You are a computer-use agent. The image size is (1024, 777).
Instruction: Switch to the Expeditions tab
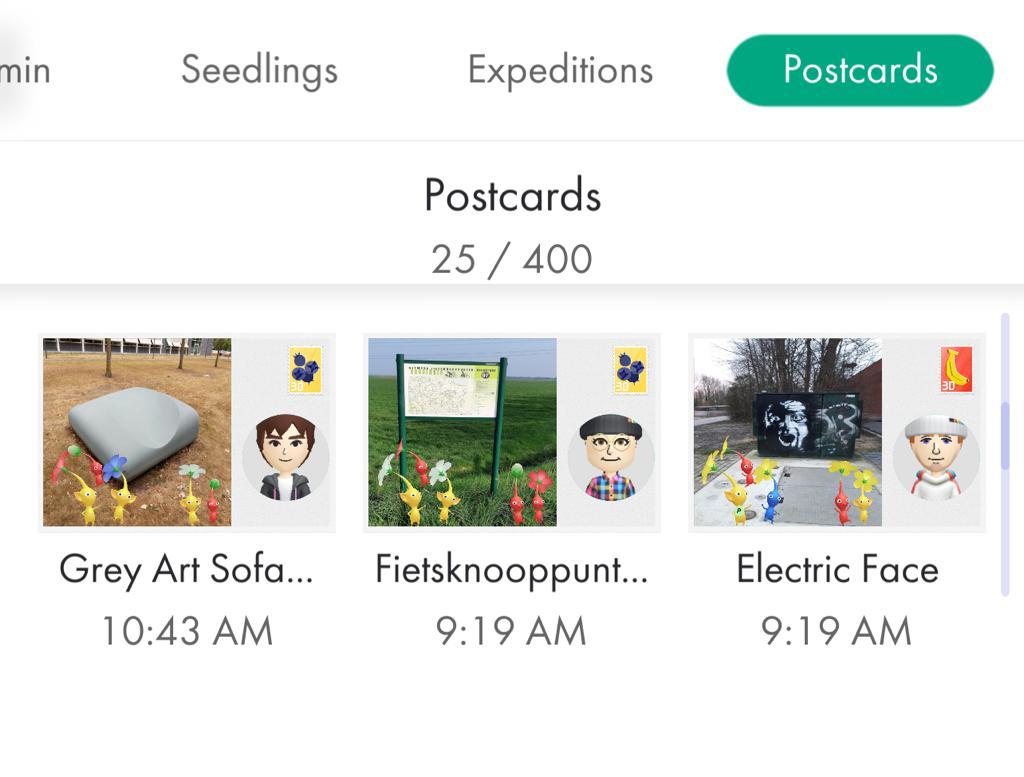tap(559, 69)
